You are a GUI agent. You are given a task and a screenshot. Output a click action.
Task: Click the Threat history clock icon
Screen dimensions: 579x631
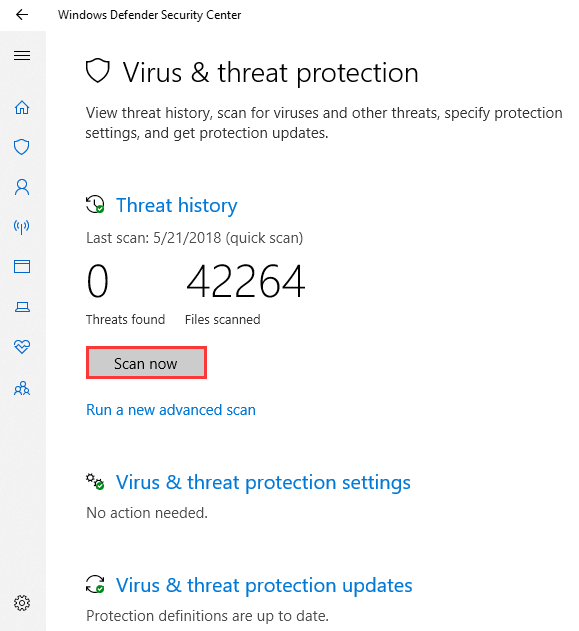coord(95,204)
